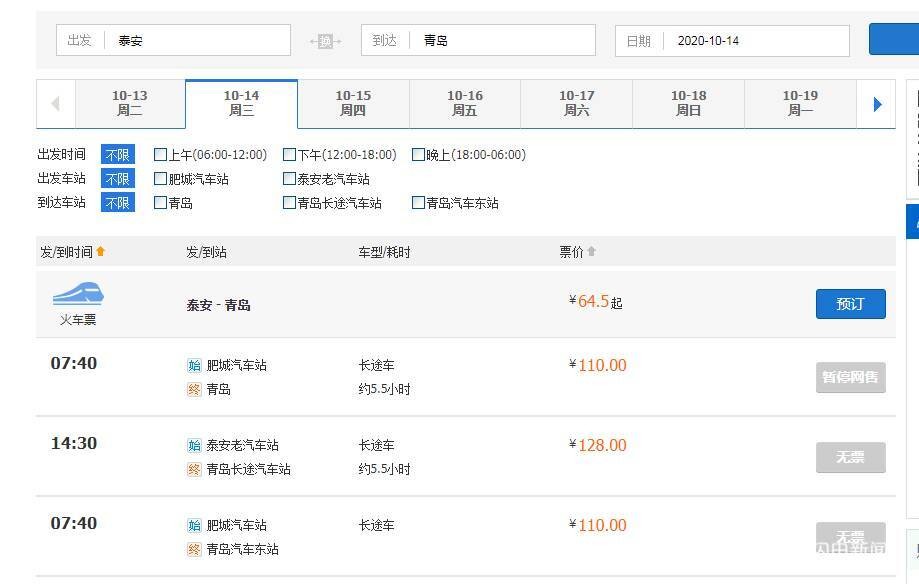
Task: Enable the 肥城汽车站 departure station filter
Action: click(x=160, y=179)
